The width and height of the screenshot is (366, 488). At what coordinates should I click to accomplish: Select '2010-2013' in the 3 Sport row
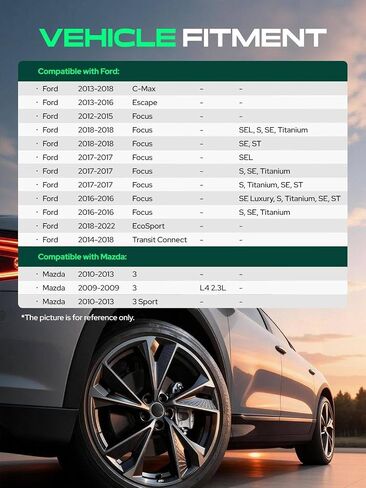(96, 302)
